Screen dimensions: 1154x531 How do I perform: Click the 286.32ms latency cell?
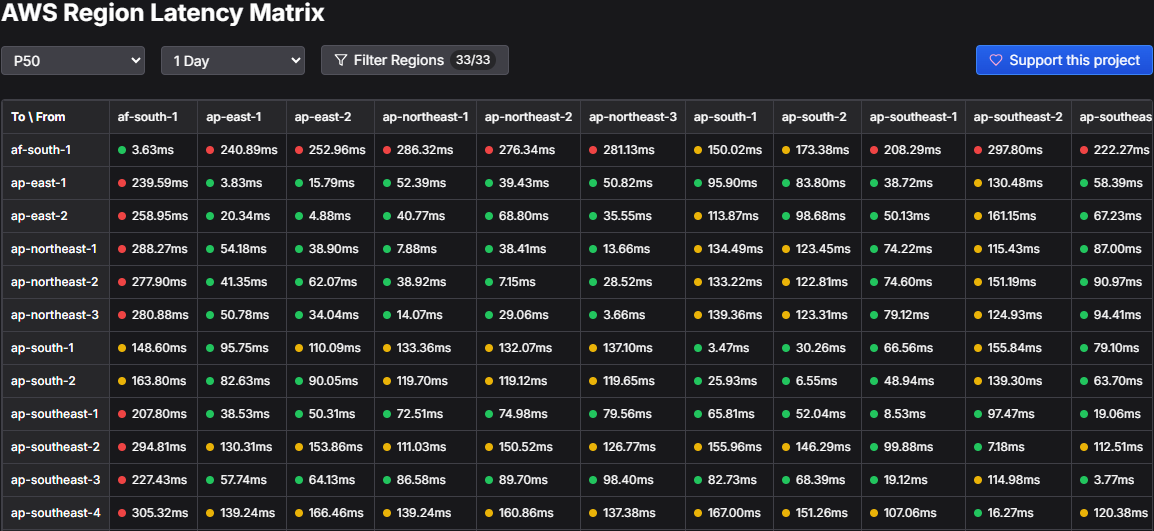coord(425,150)
